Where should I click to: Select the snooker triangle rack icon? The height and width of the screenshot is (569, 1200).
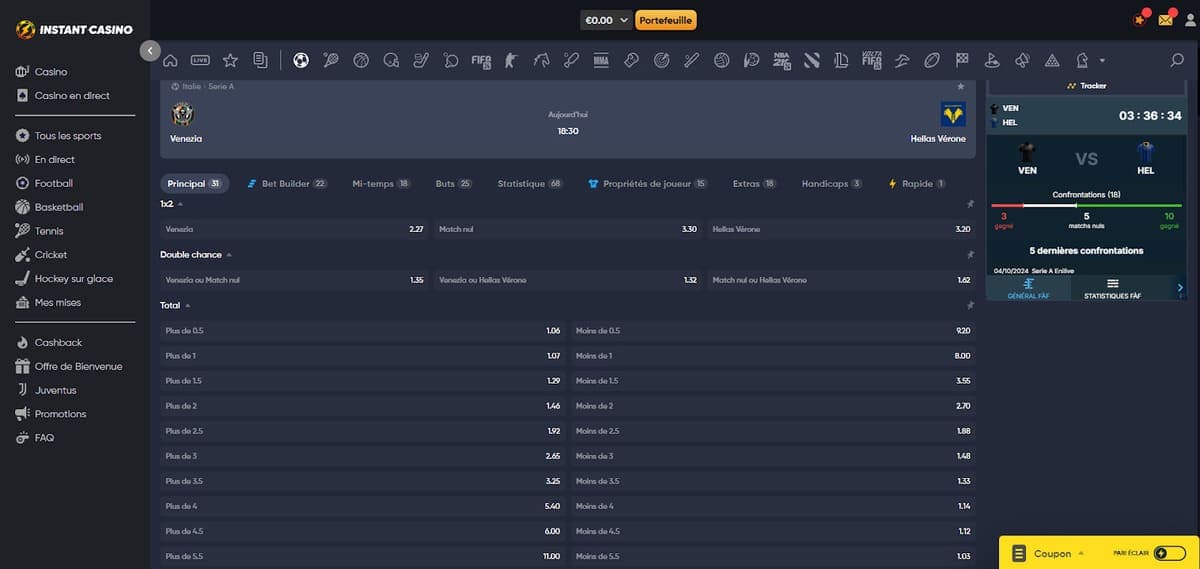[x=1052, y=60]
